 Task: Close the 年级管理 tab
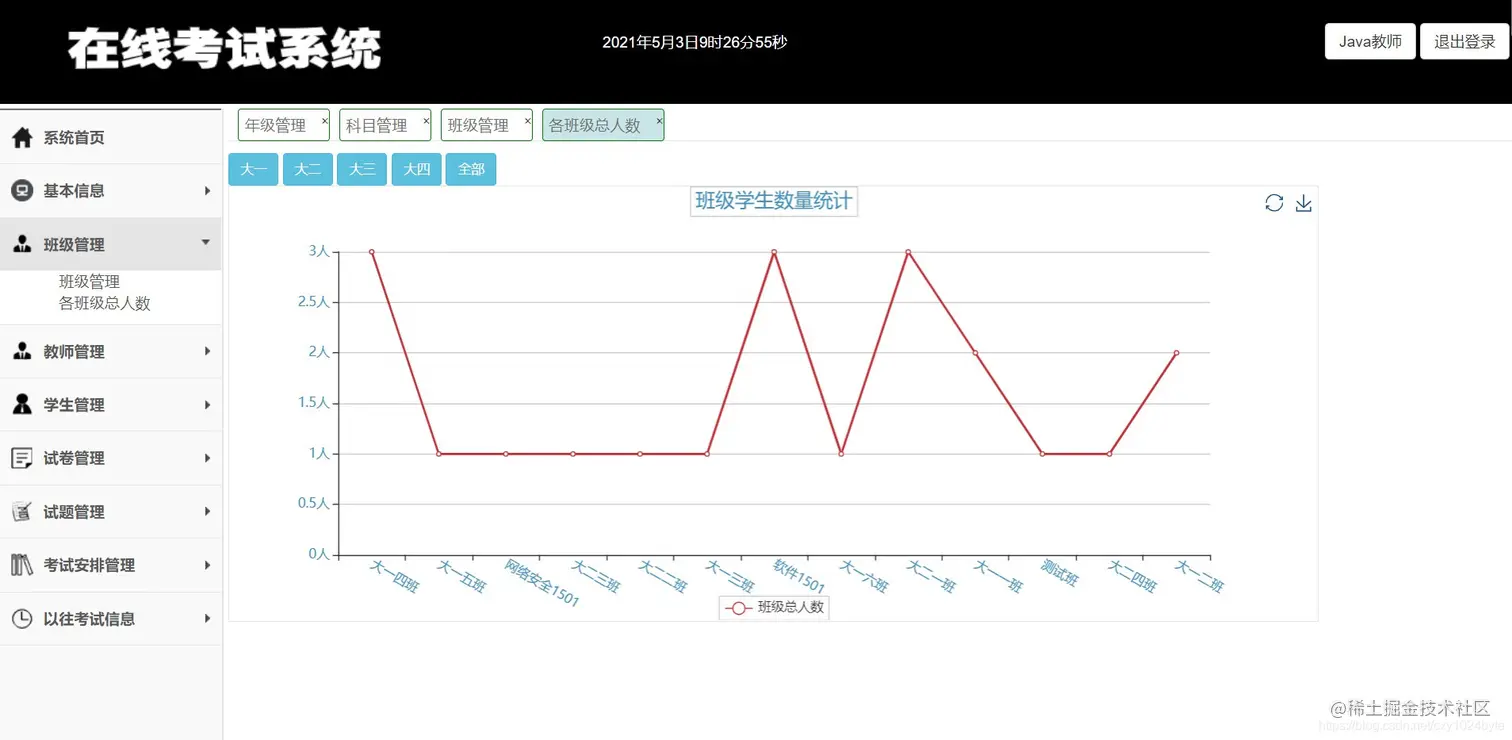click(324, 120)
